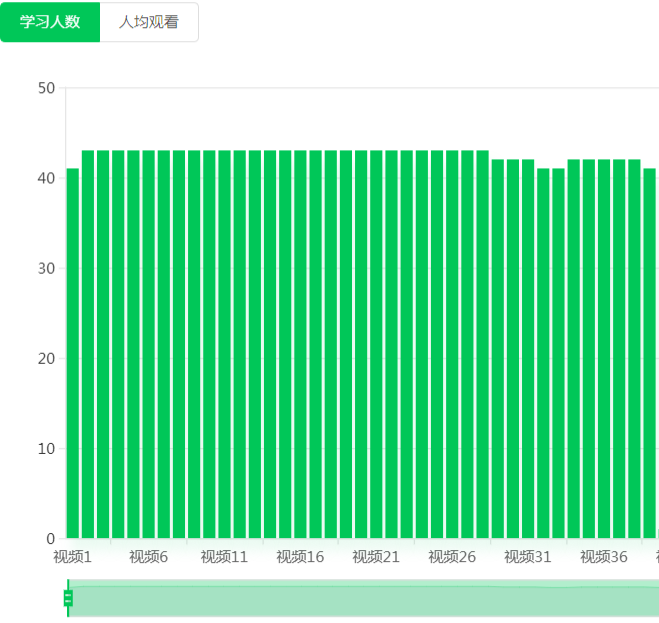Switch to the 学习人数 tab

click(x=50, y=22)
